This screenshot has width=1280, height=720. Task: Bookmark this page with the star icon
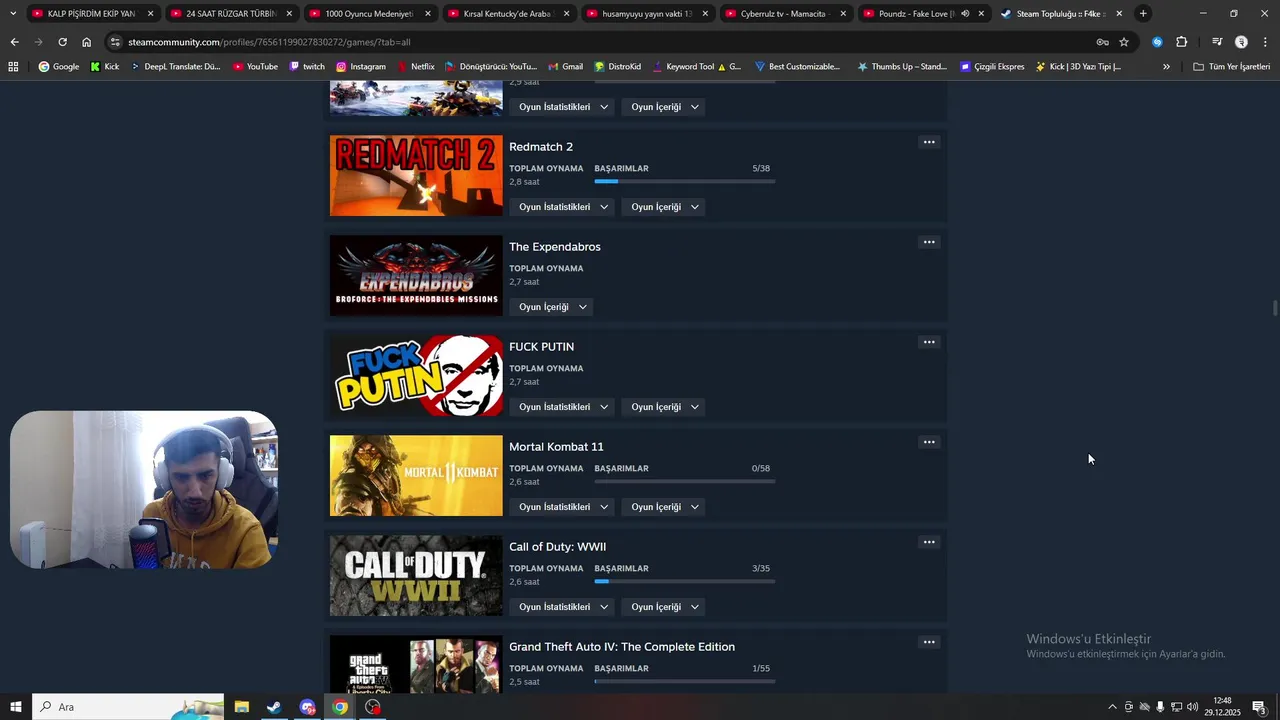pyautogui.click(x=1124, y=42)
